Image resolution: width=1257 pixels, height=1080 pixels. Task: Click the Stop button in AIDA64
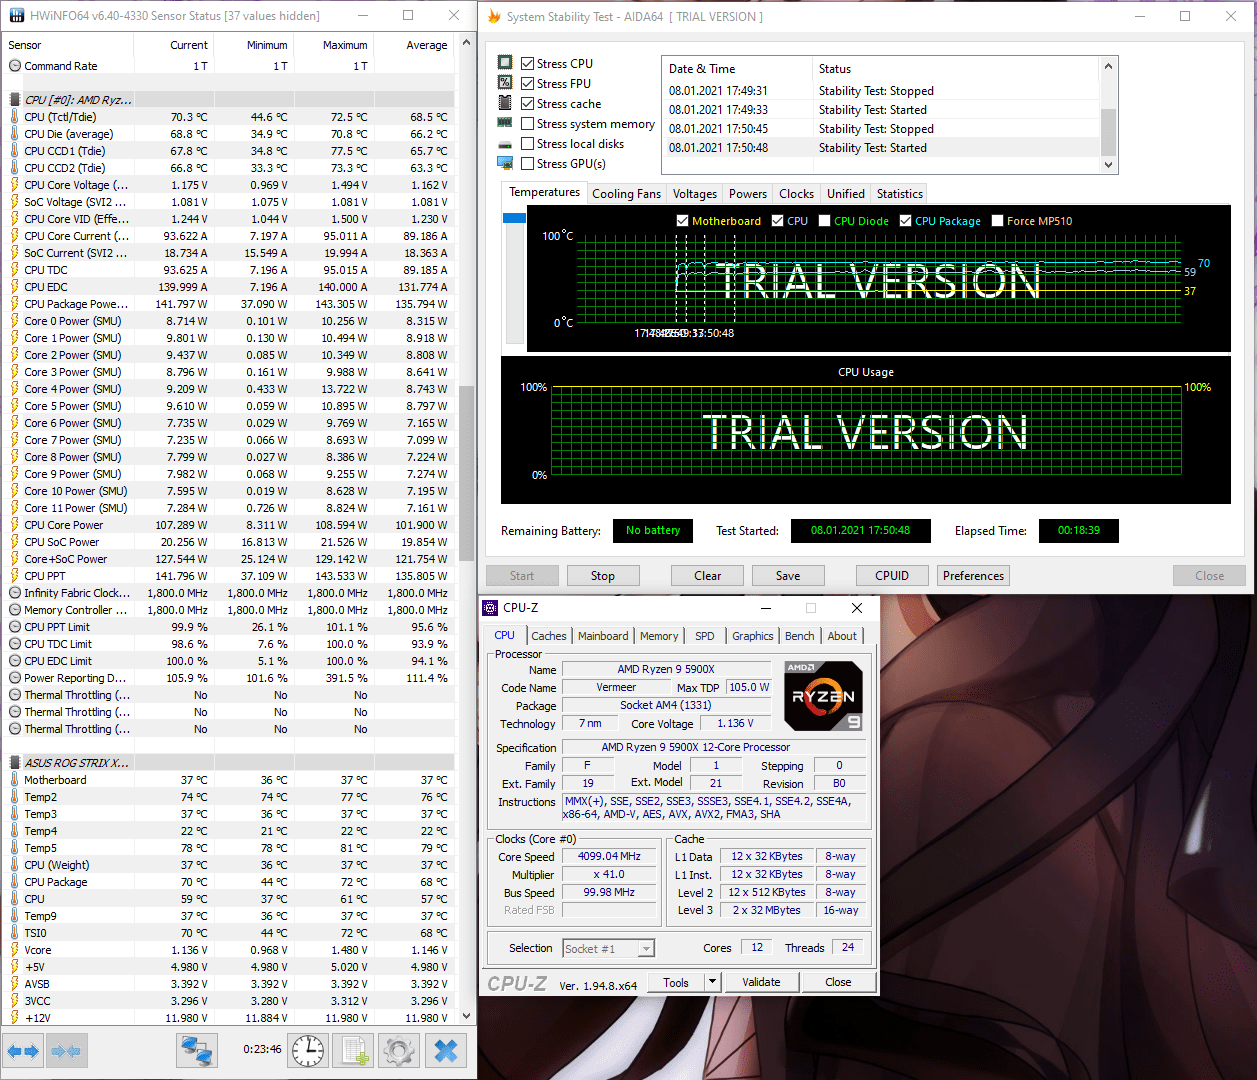(603, 576)
